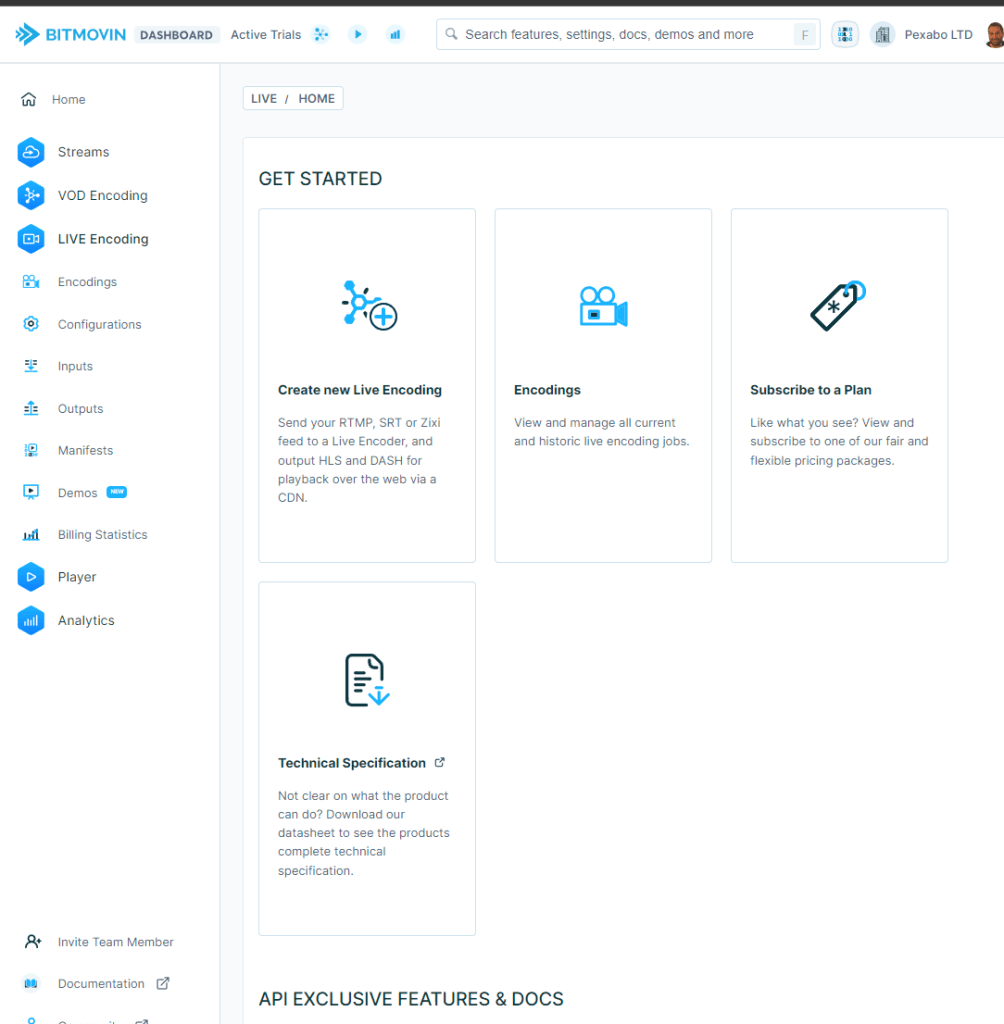Collapse the LIVE Encoding section
The image size is (1004, 1024).
(x=103, y=239)
